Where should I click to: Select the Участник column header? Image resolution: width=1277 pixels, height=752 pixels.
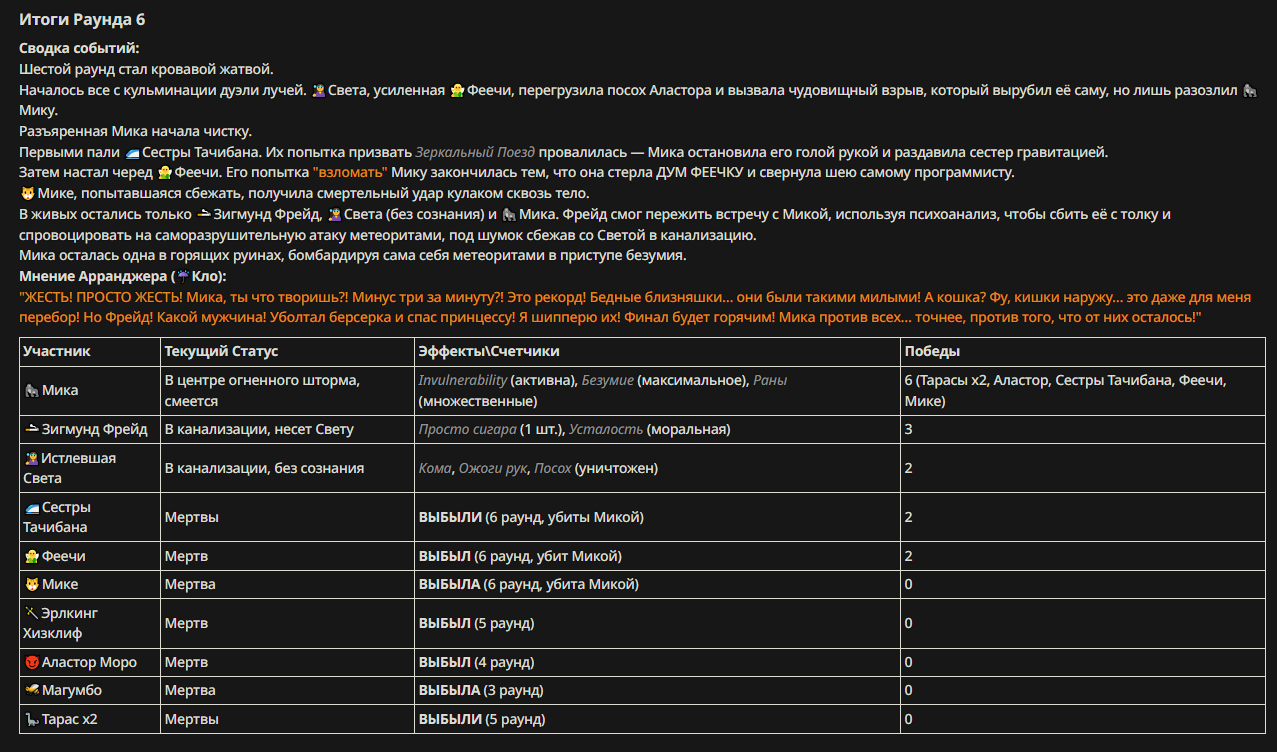pyautogui.click(x=57, y=352)
